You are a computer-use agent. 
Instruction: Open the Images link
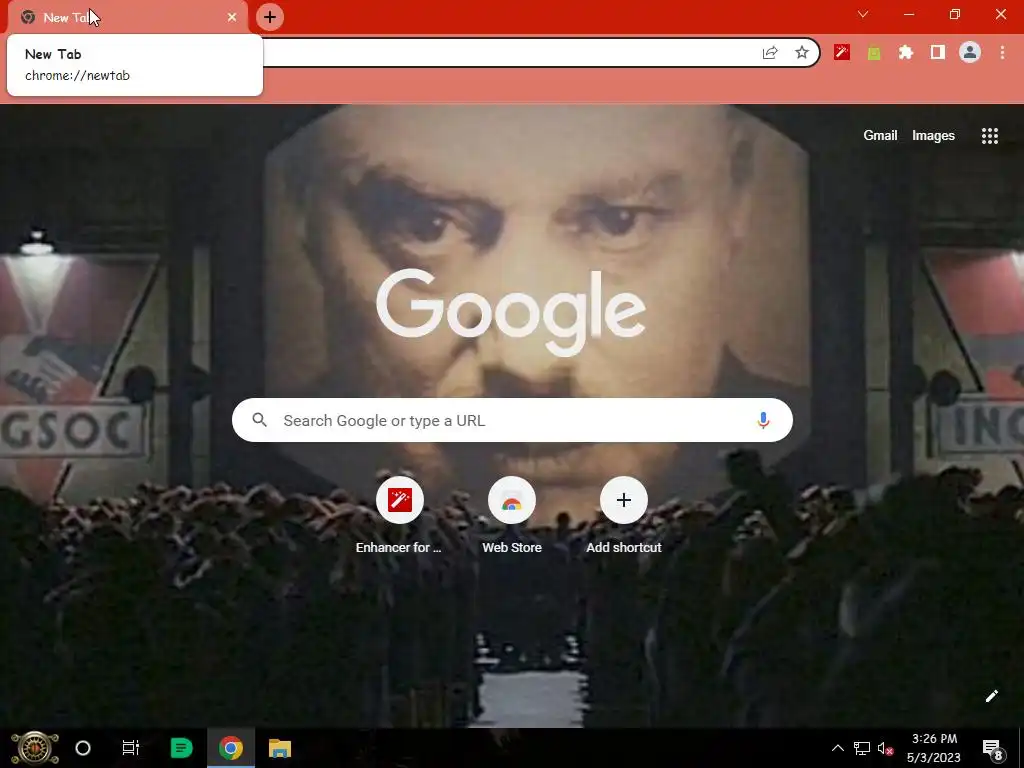point(933,135)
